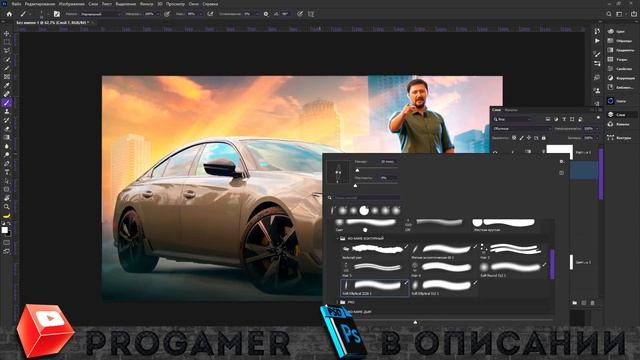
Task: Open the Градиенты panel button
Action: [621, 50]
